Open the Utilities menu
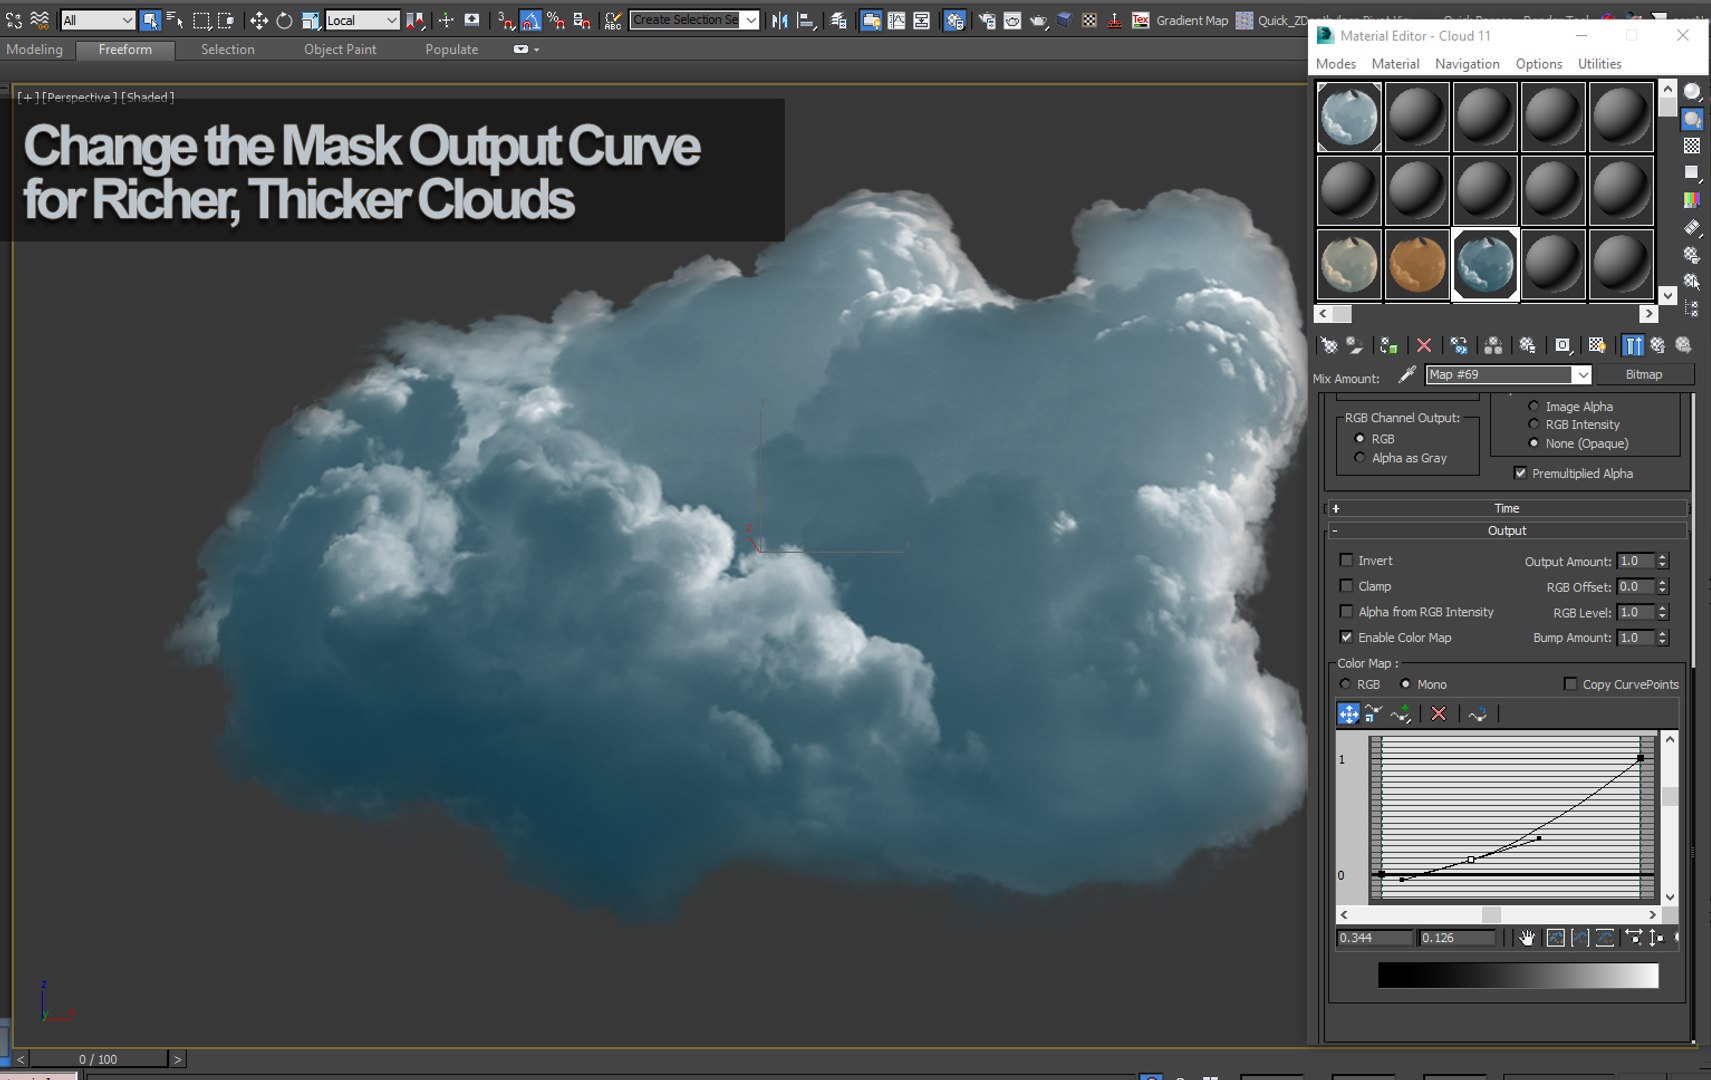1711x1080 pixels. 1599,64
